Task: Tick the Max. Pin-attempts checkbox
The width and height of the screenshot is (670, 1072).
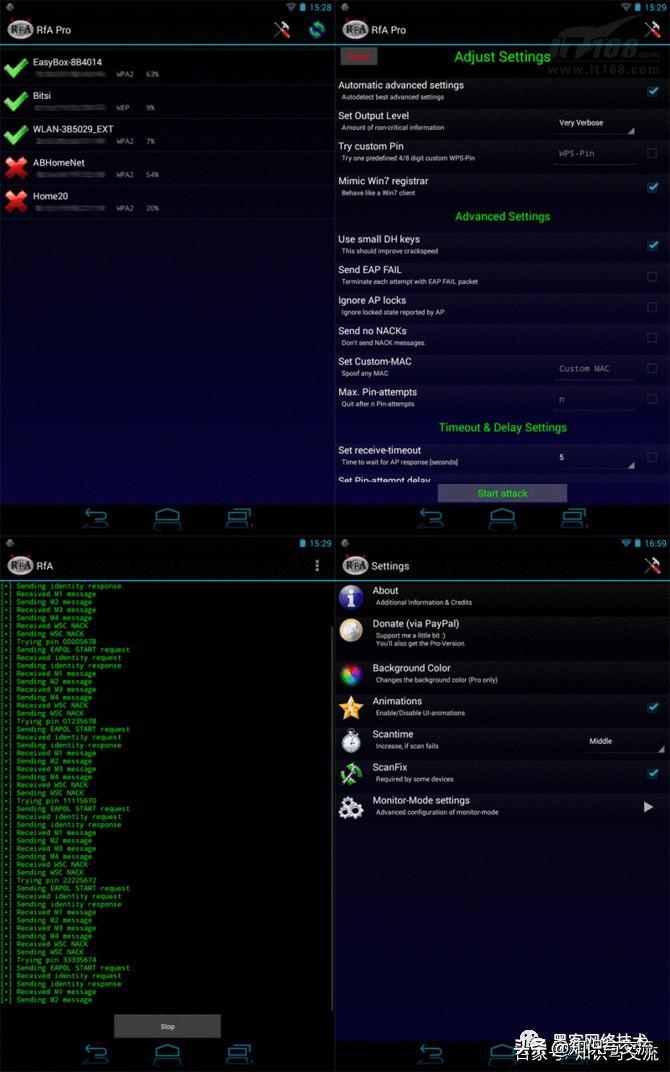Action: point(653,399)
